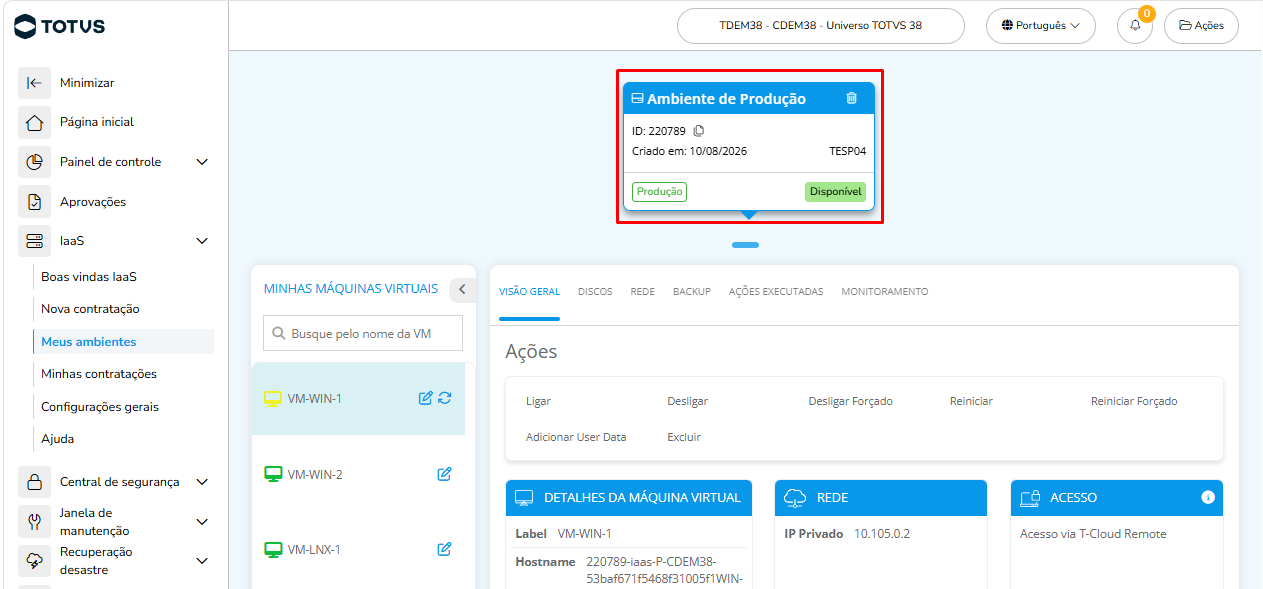1263x589 pixels.
Task: Click monitor icon in Detalhes da Máquina Virtual header
Action: (524, 497)
